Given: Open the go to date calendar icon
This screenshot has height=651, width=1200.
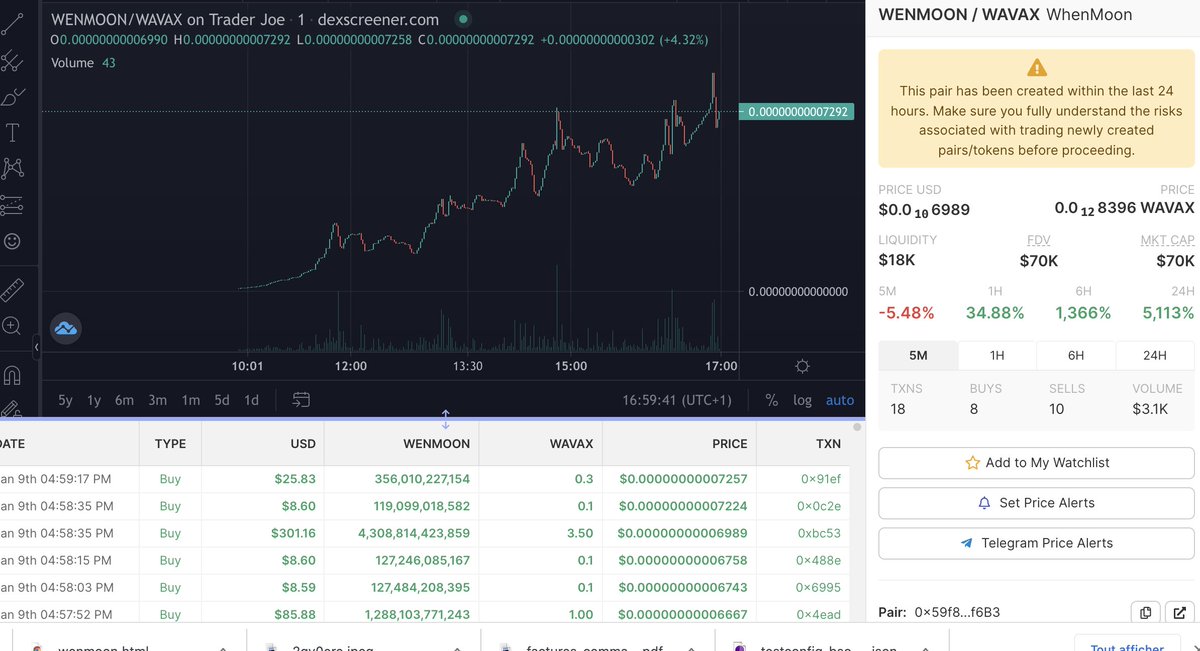Looking at the screenshot, I should [x=301, y=400].
